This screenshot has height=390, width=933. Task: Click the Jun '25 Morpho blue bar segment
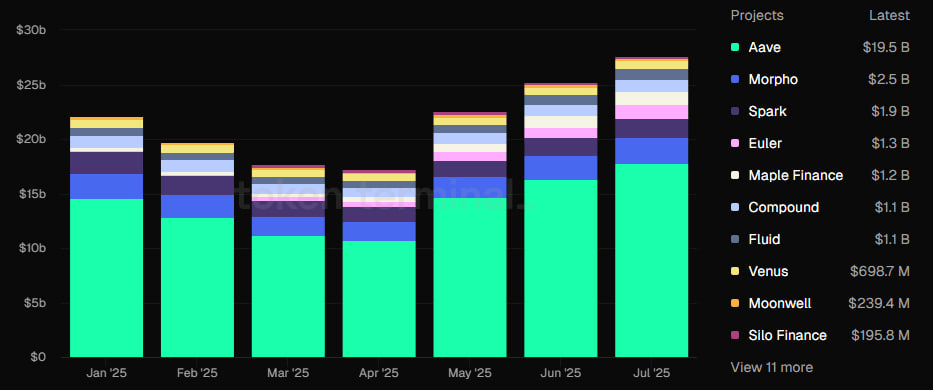[x=561, y=168]
